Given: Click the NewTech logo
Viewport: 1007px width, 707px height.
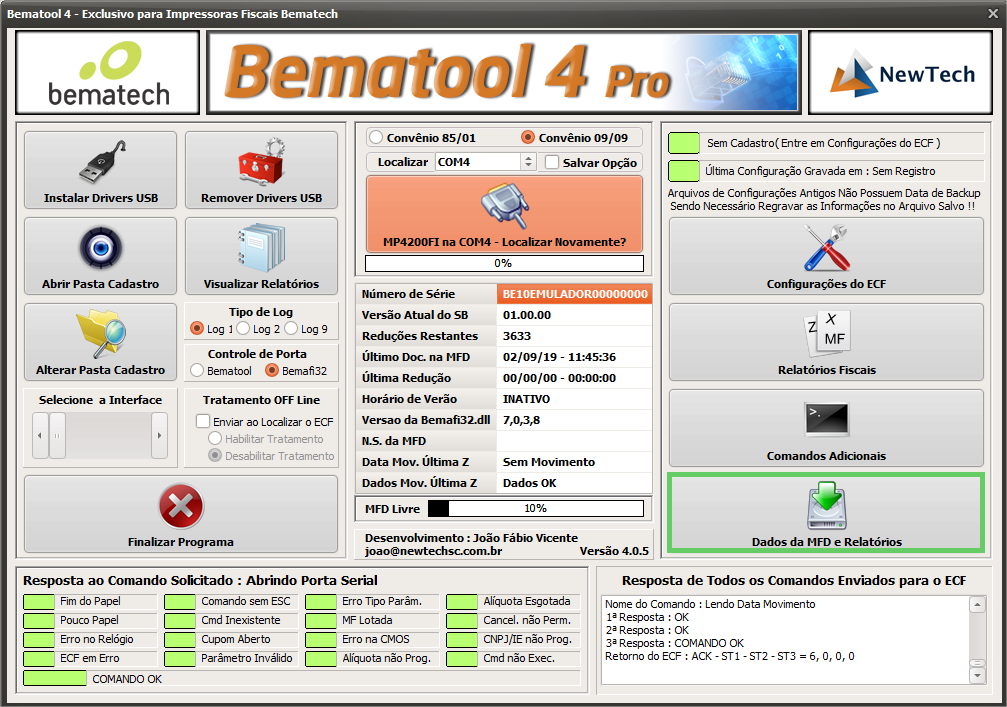Looking at the screenshot, I should [901, 73].
